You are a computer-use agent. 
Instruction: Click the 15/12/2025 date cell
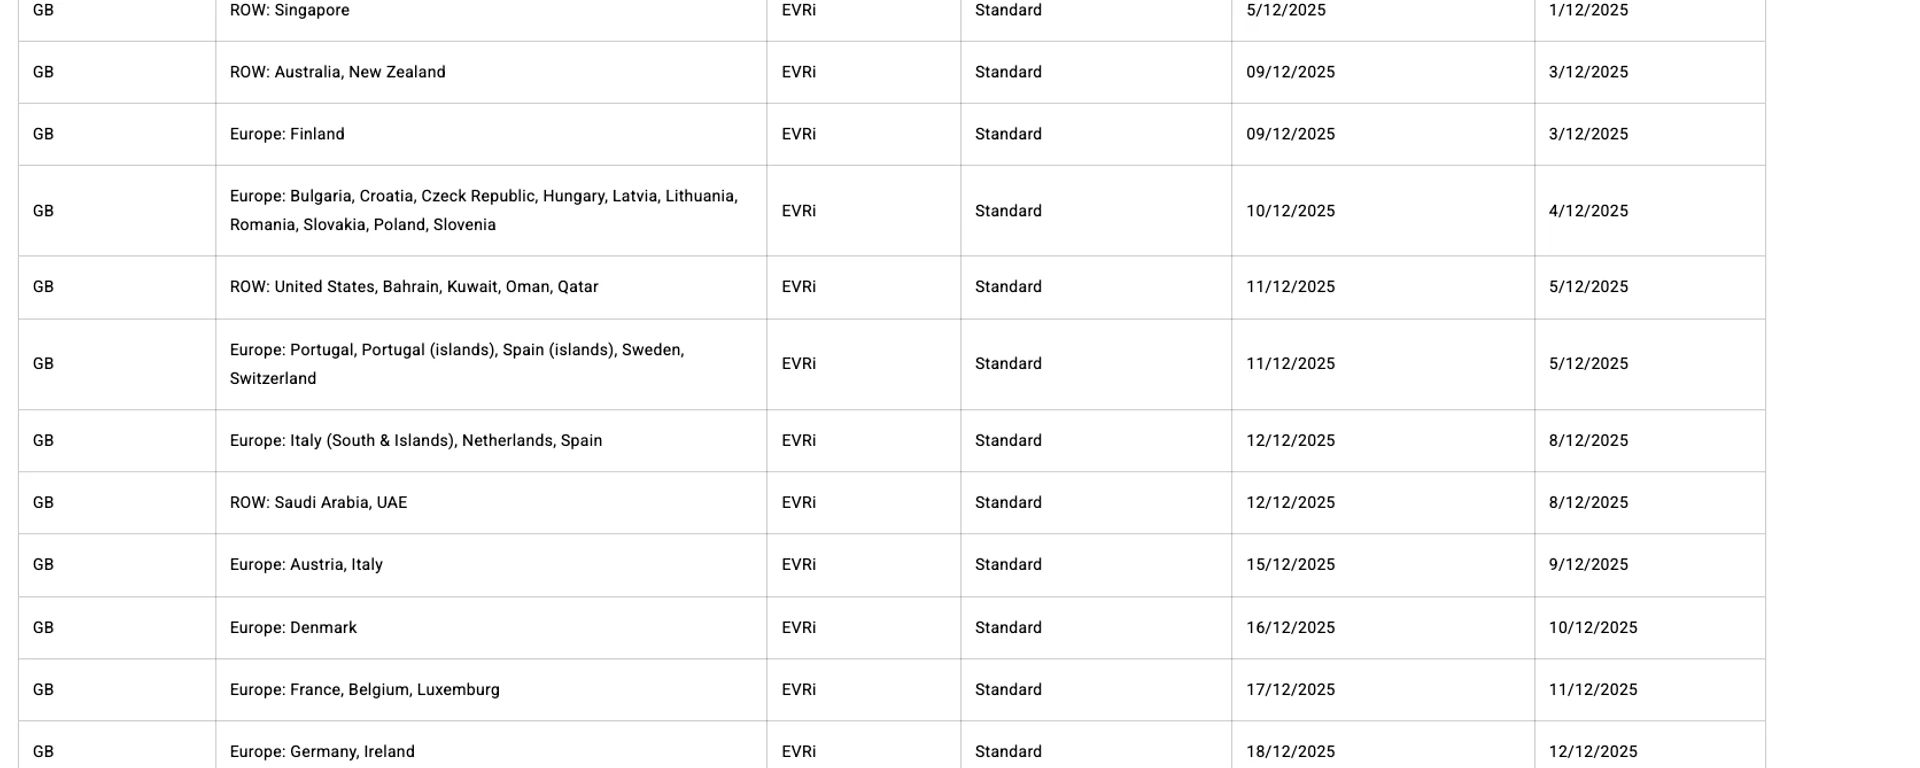(x=1290, y=565)
